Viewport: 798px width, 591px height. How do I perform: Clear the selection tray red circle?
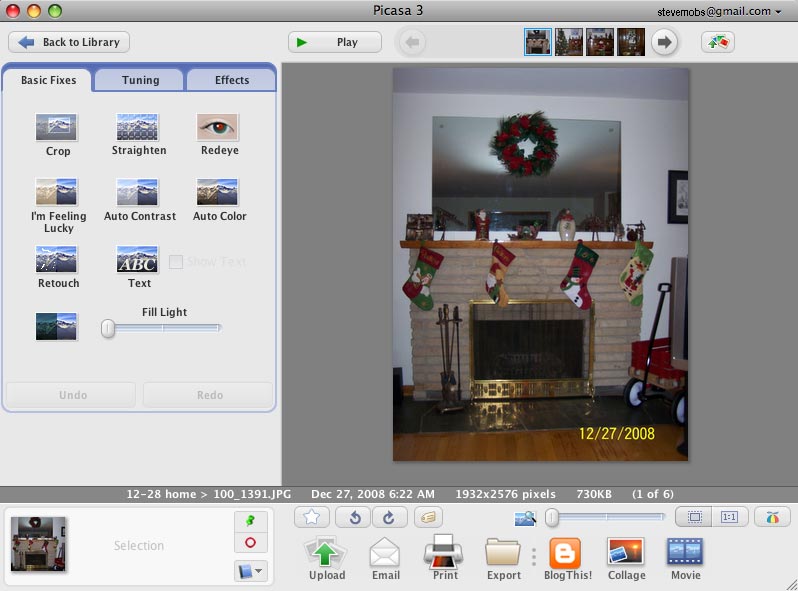(x=250, y=542)
